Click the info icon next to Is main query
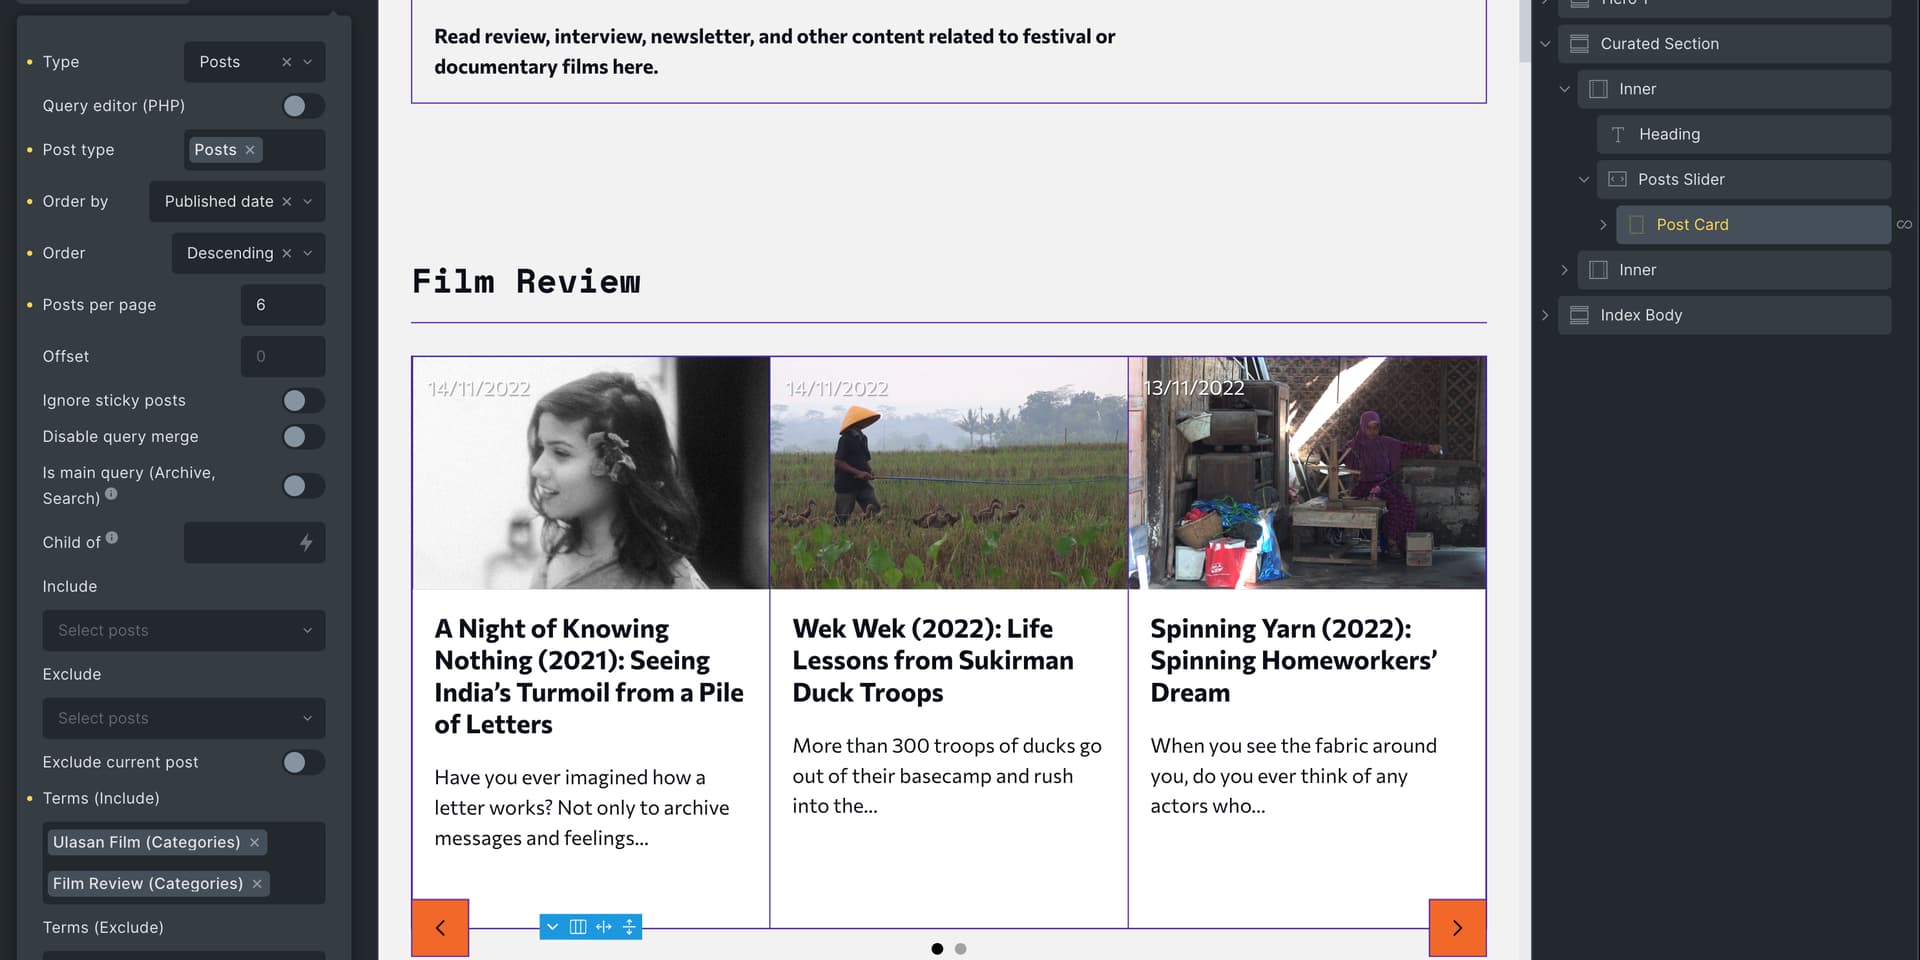 click(x=111, y=493)
